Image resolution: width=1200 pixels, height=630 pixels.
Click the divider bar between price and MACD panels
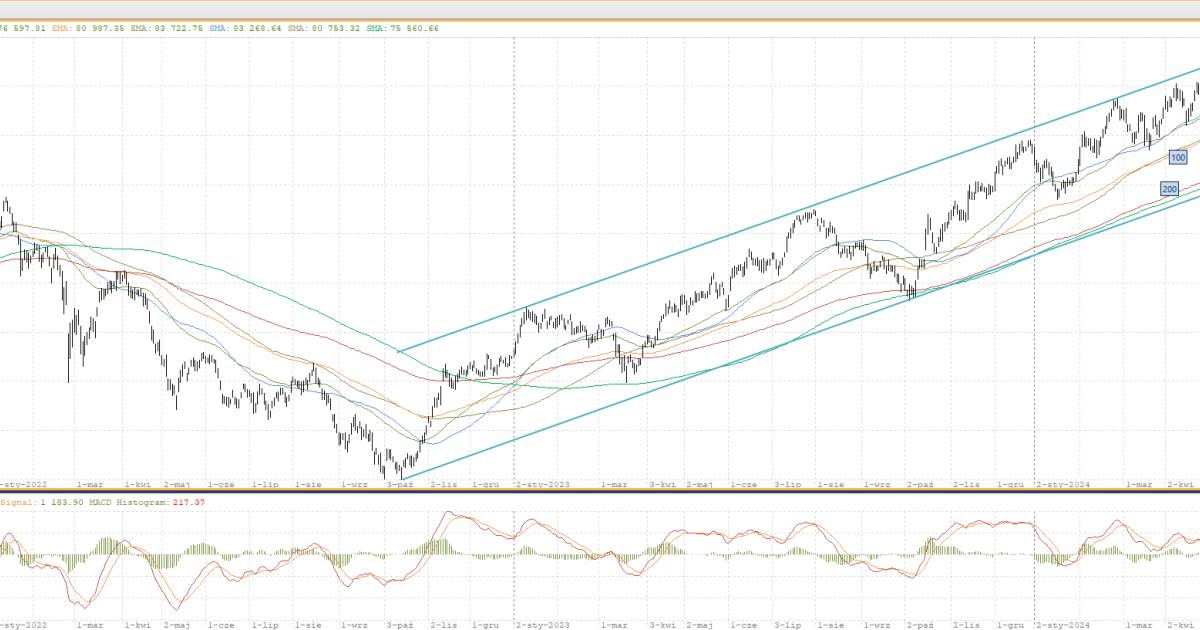[600, 492]
